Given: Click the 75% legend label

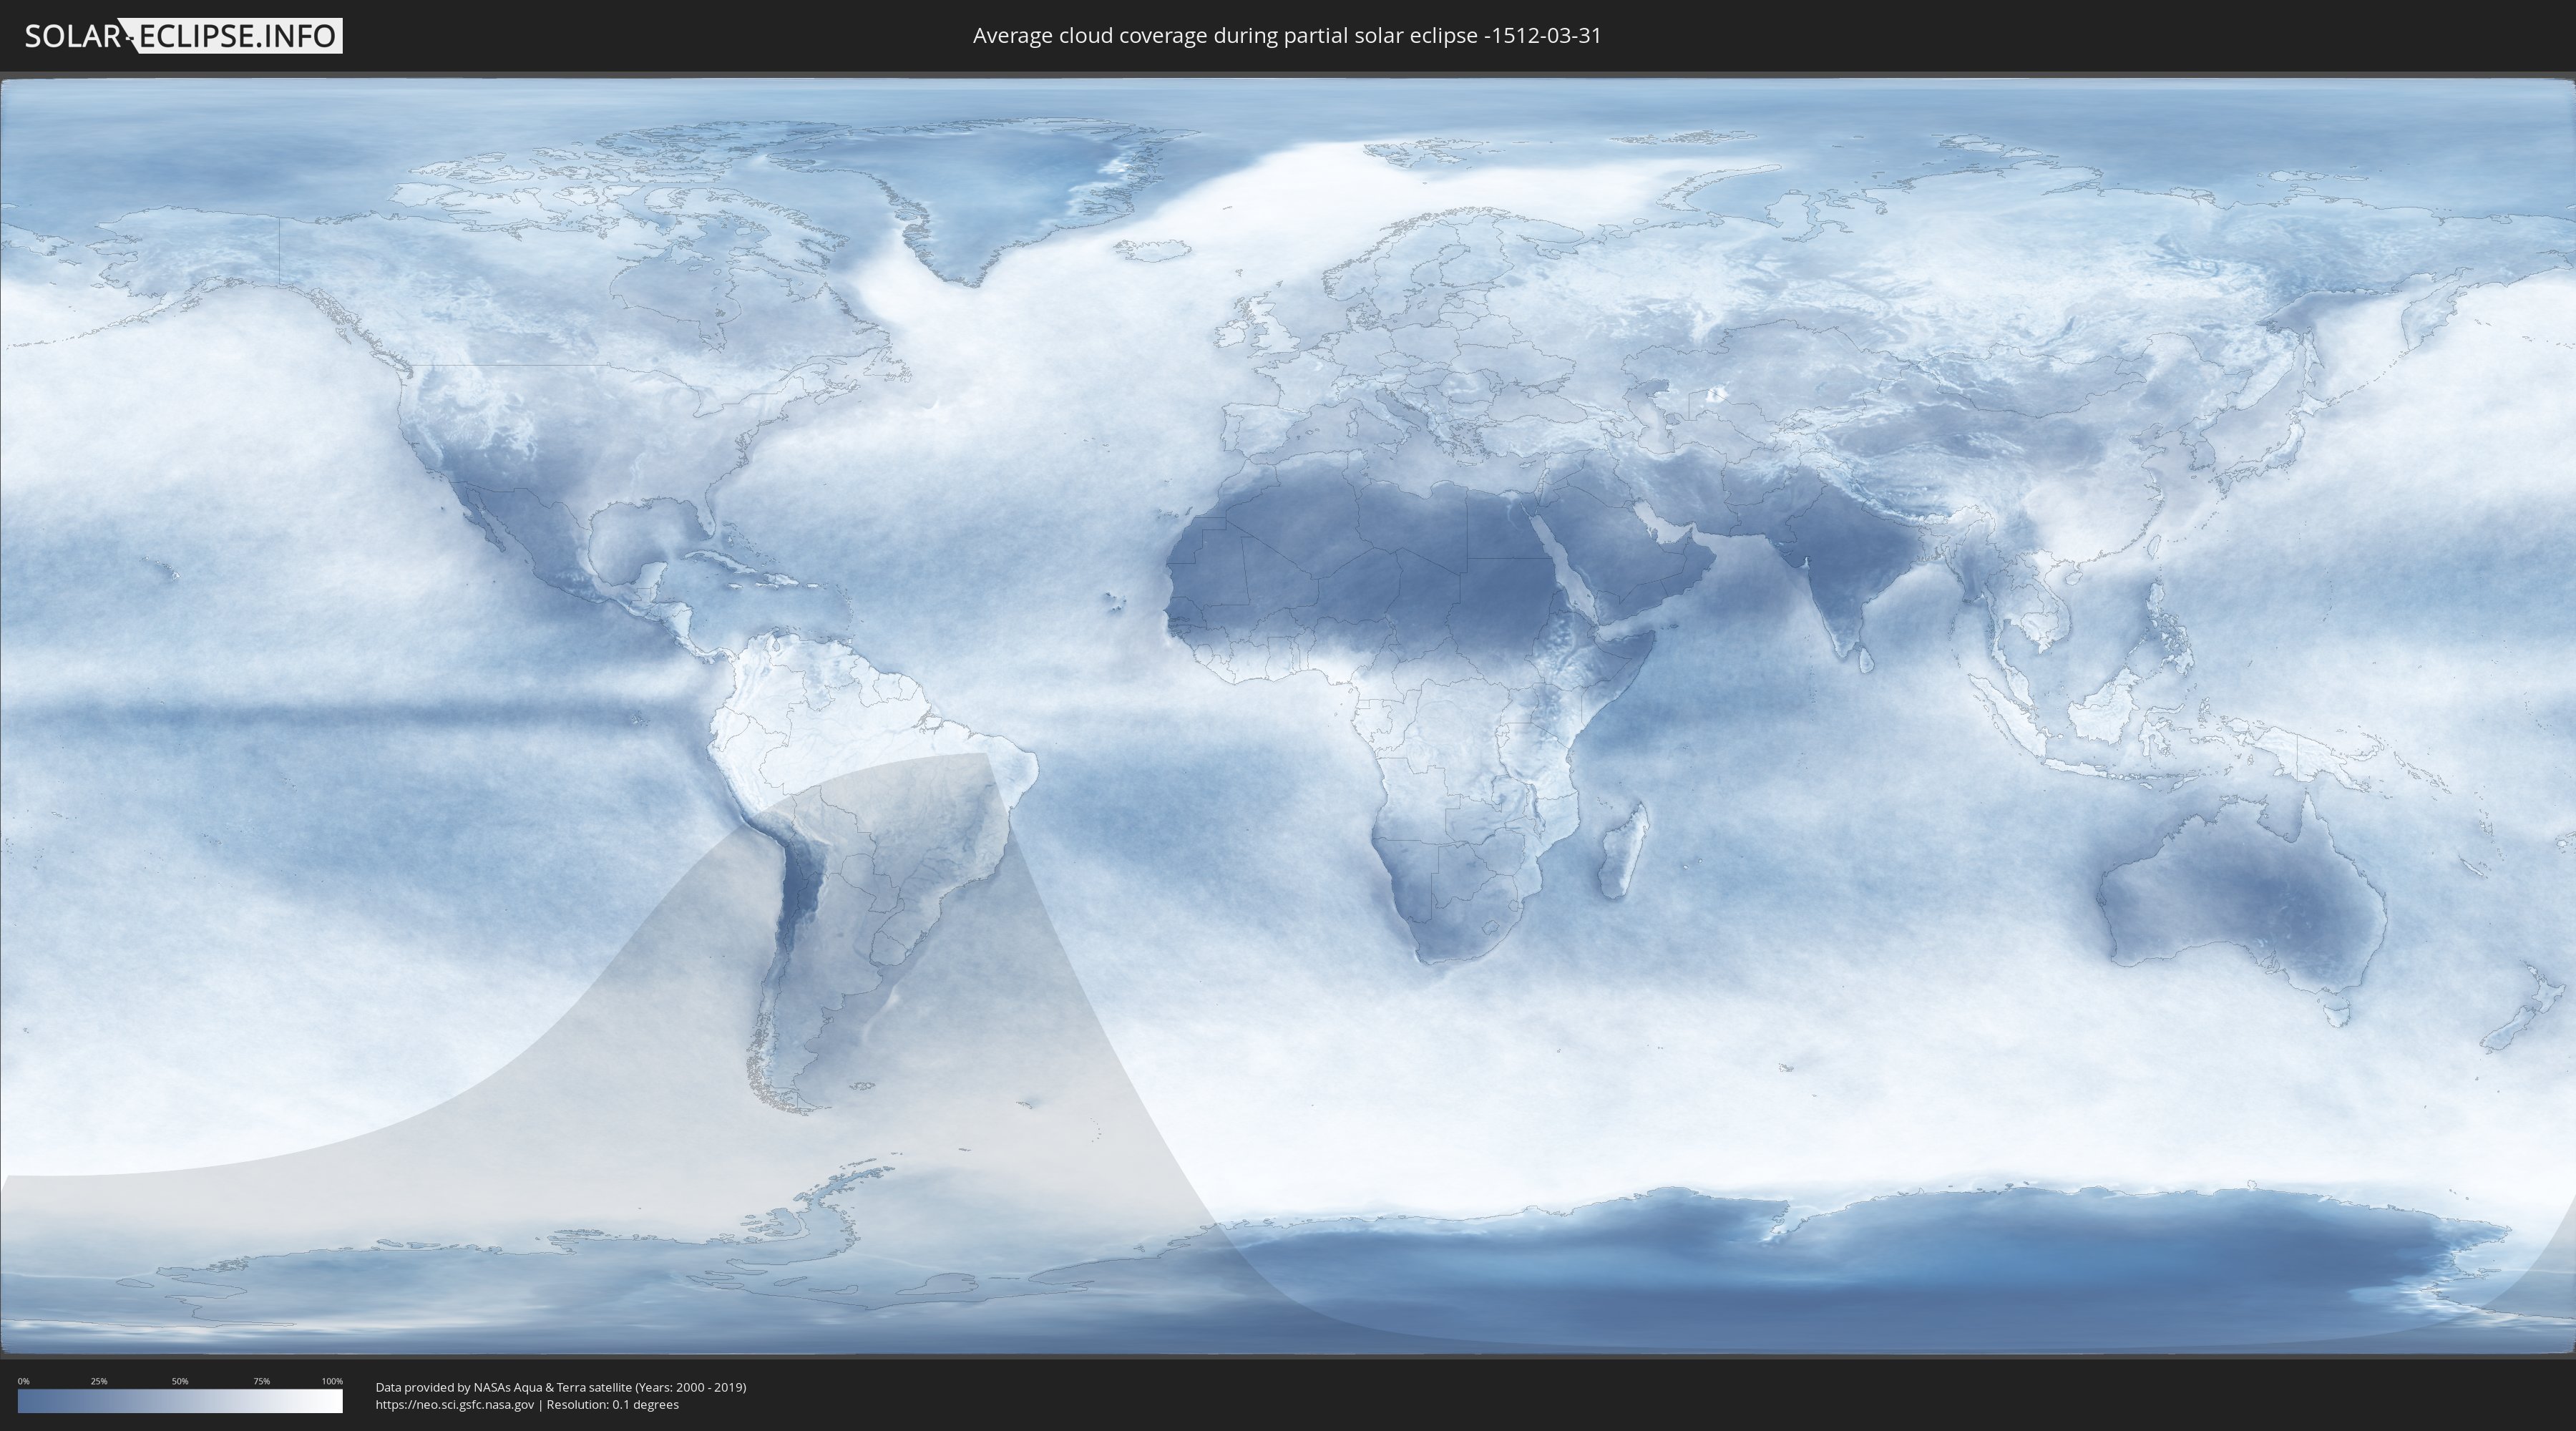Looking at the screenshot, I should 261,1381.
